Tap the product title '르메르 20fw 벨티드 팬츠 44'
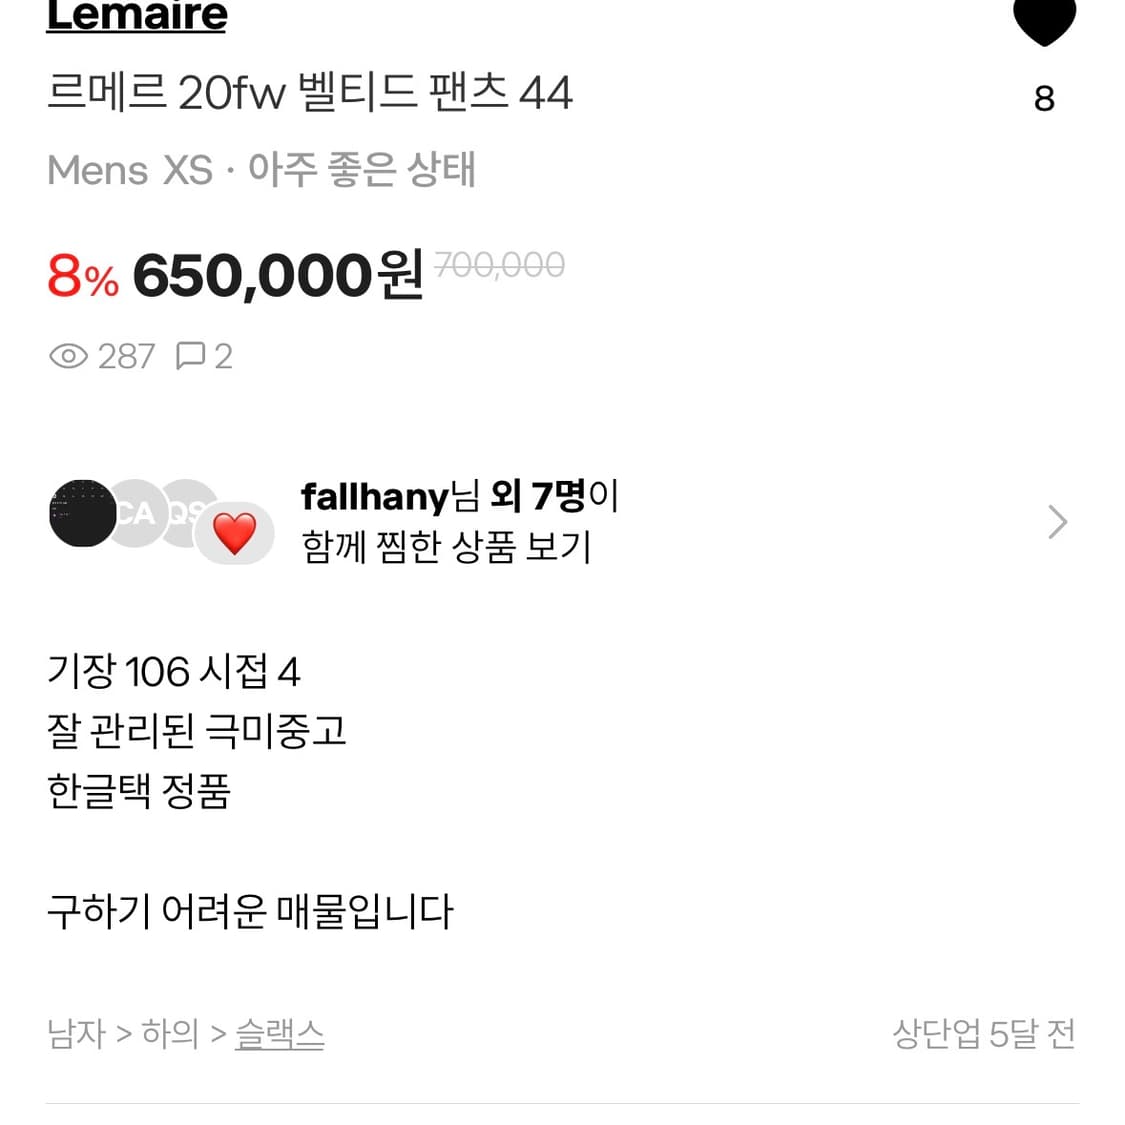 click(310, 92)
